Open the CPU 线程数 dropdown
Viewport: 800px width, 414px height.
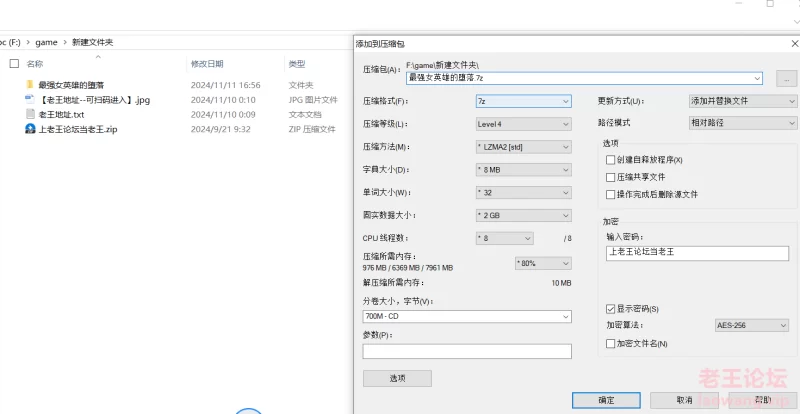point(505,238)
